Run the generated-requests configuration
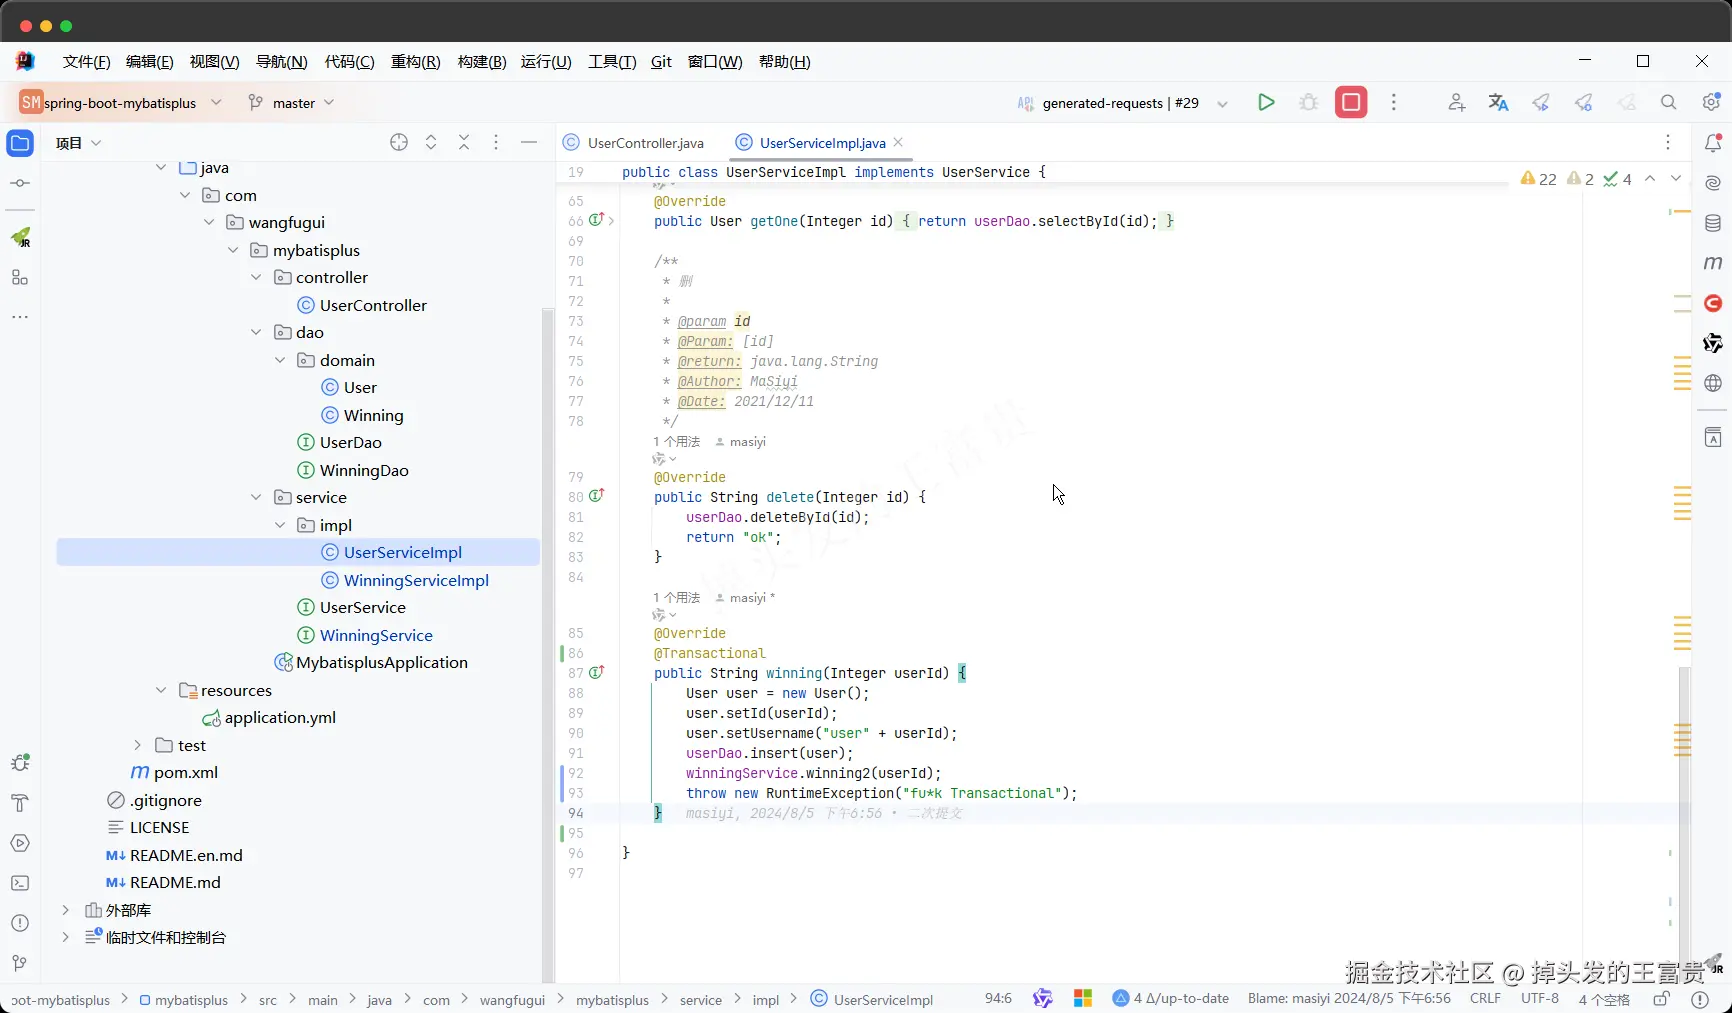 pyautogui.click(x=1266, y=102)
